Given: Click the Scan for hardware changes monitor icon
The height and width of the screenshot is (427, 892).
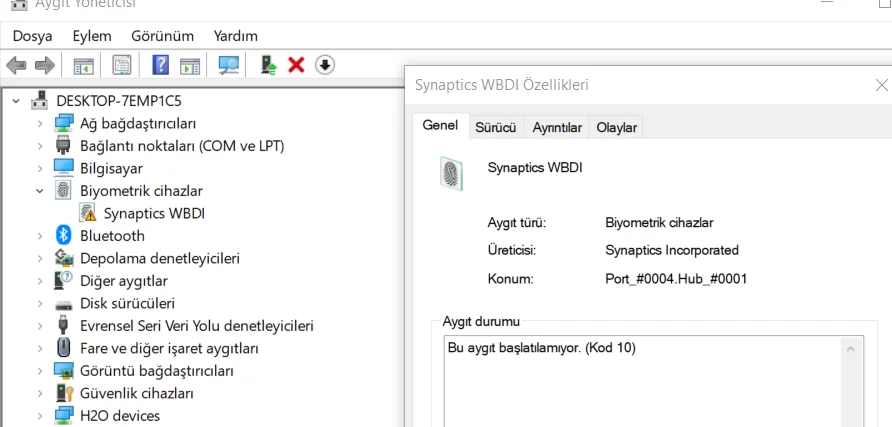Looking at the screenshot, I should [229, 65].
